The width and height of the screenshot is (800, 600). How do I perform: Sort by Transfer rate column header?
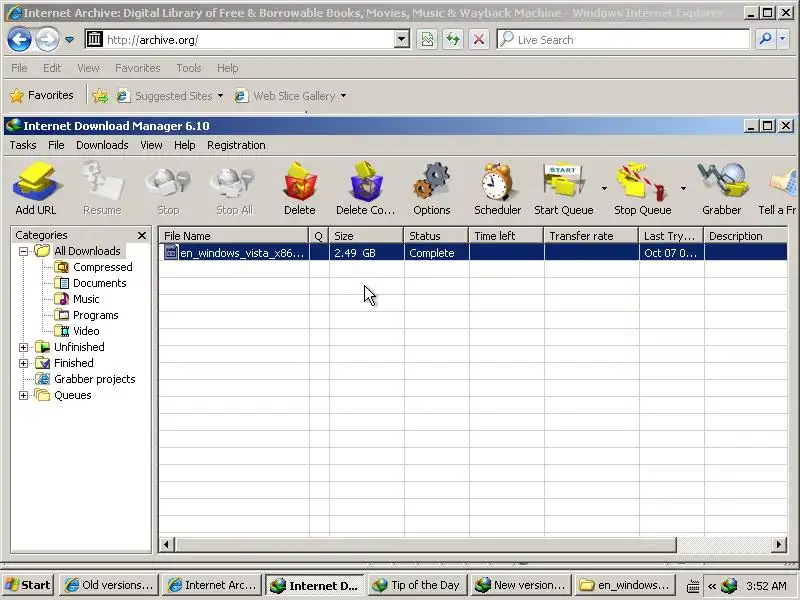(x=591, y=236)
